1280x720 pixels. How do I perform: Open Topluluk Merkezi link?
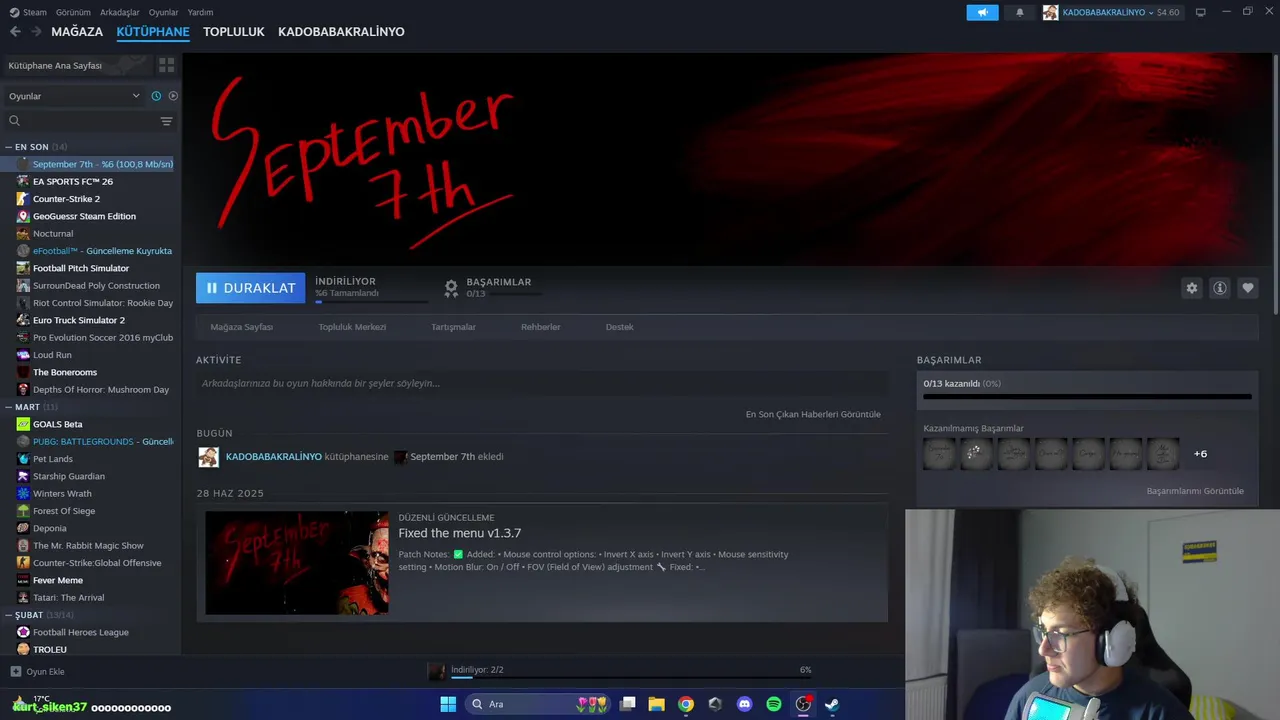(352, 327)
